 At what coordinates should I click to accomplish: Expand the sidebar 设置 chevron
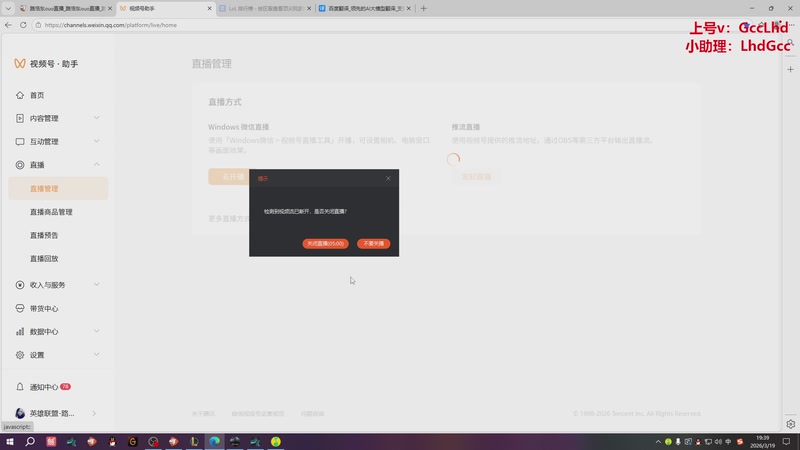pyautogui.click(x=96, y=355)
